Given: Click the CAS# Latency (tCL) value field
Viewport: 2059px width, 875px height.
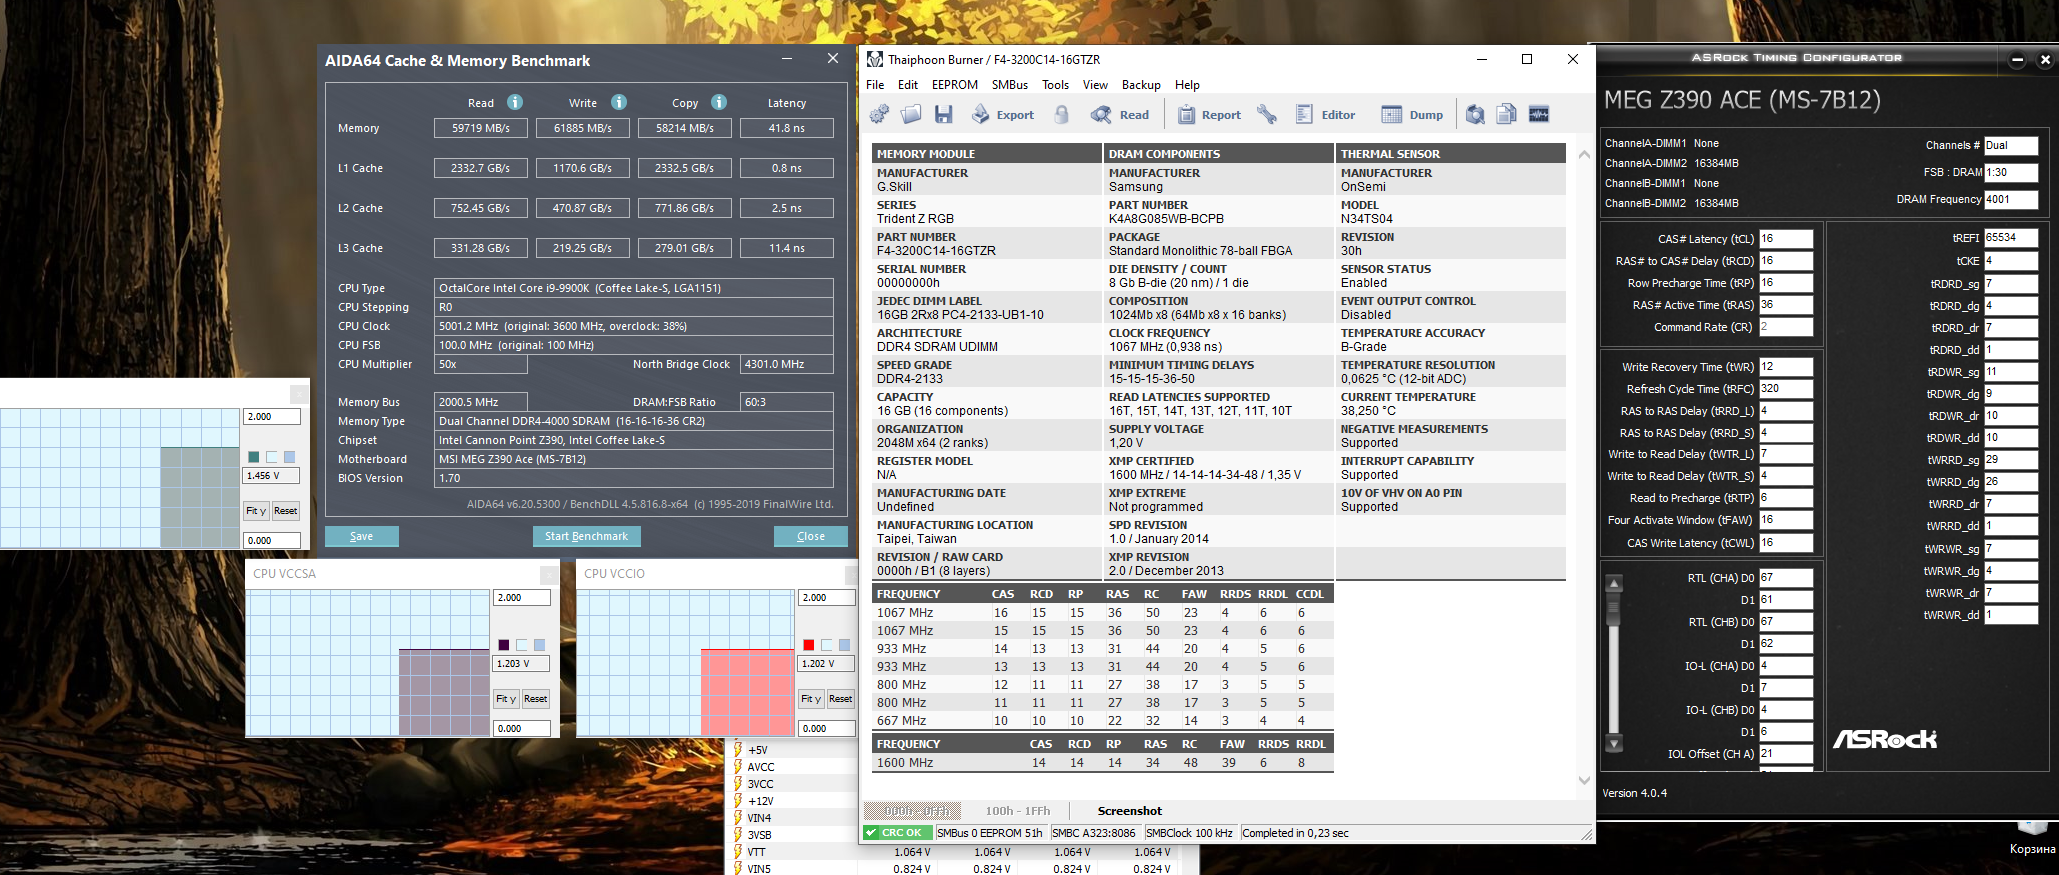Looking at the screenshot, I should (1785, 239).
